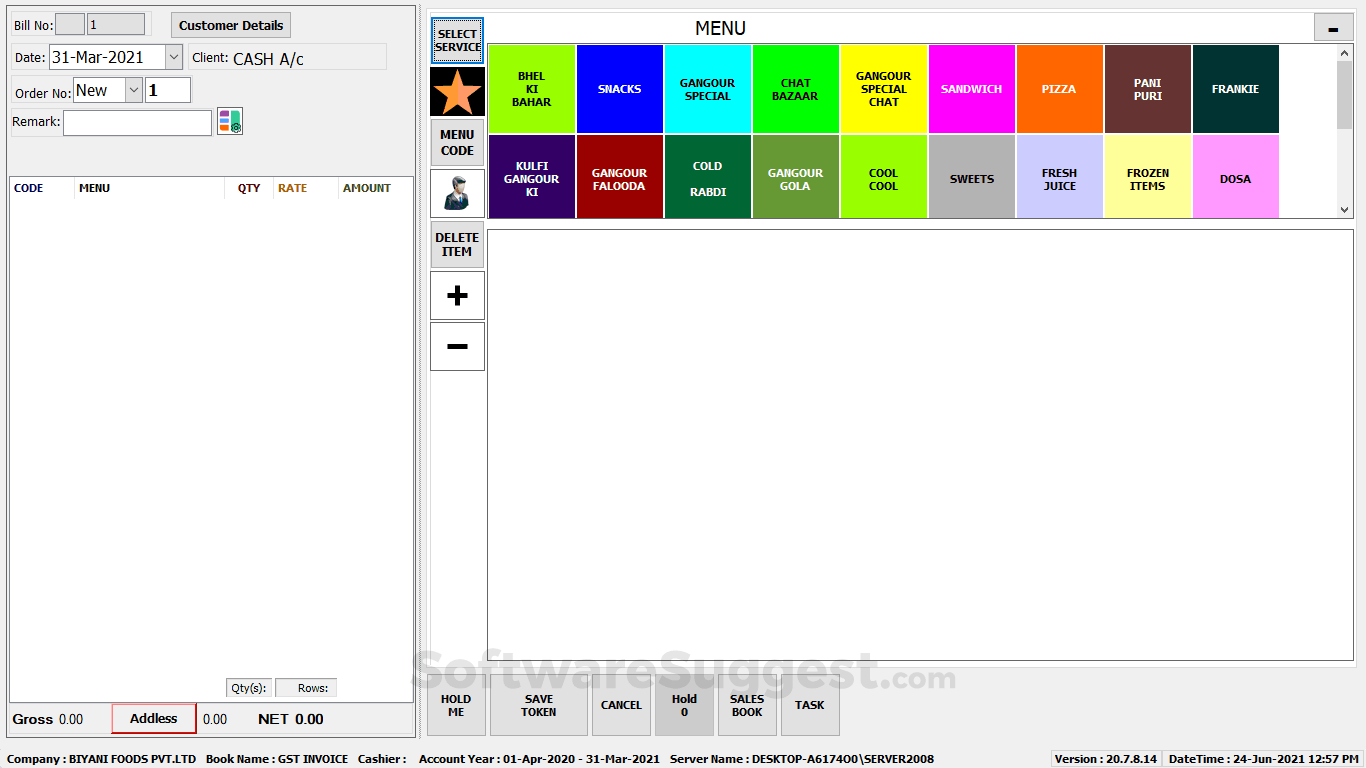Click the customer profile picture icon

(457, 192)
